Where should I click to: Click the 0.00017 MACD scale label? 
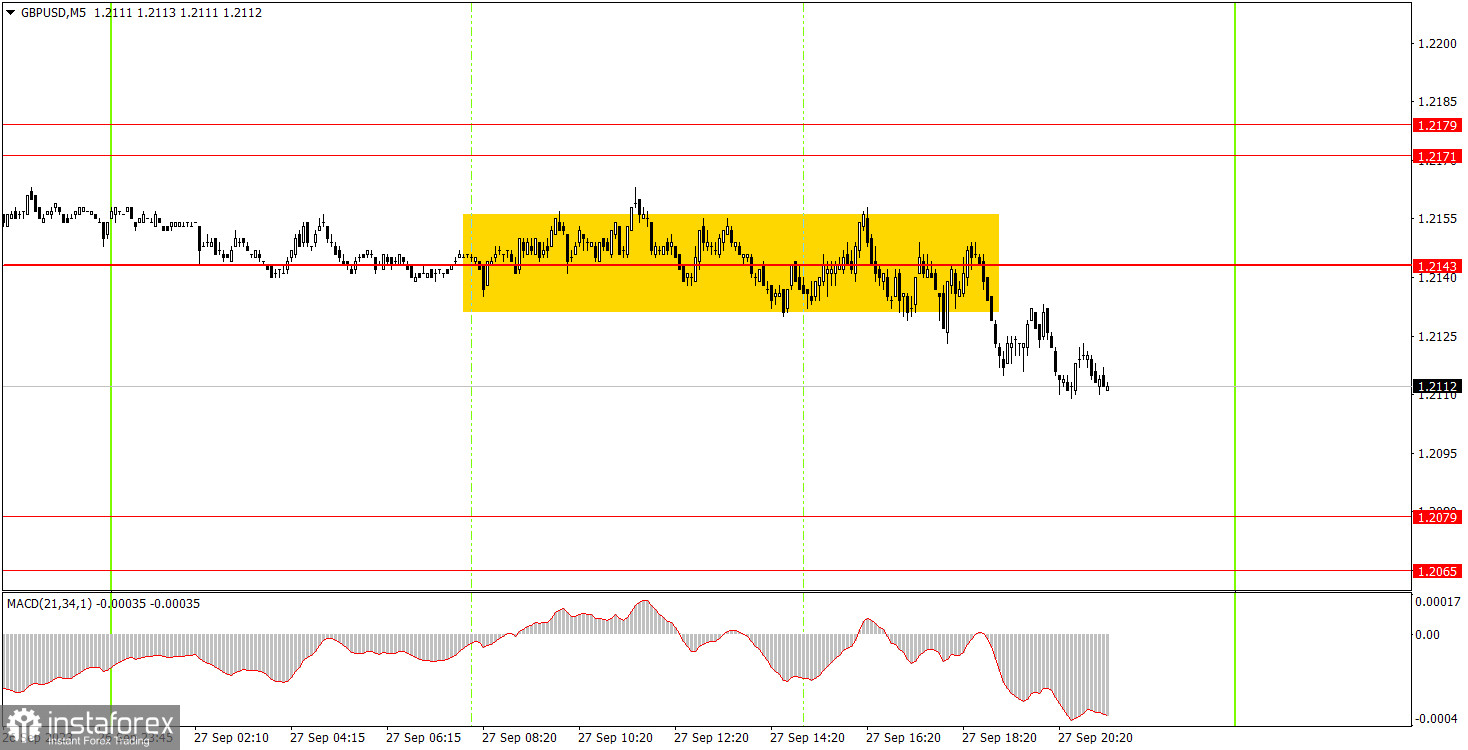[1438, 601]
